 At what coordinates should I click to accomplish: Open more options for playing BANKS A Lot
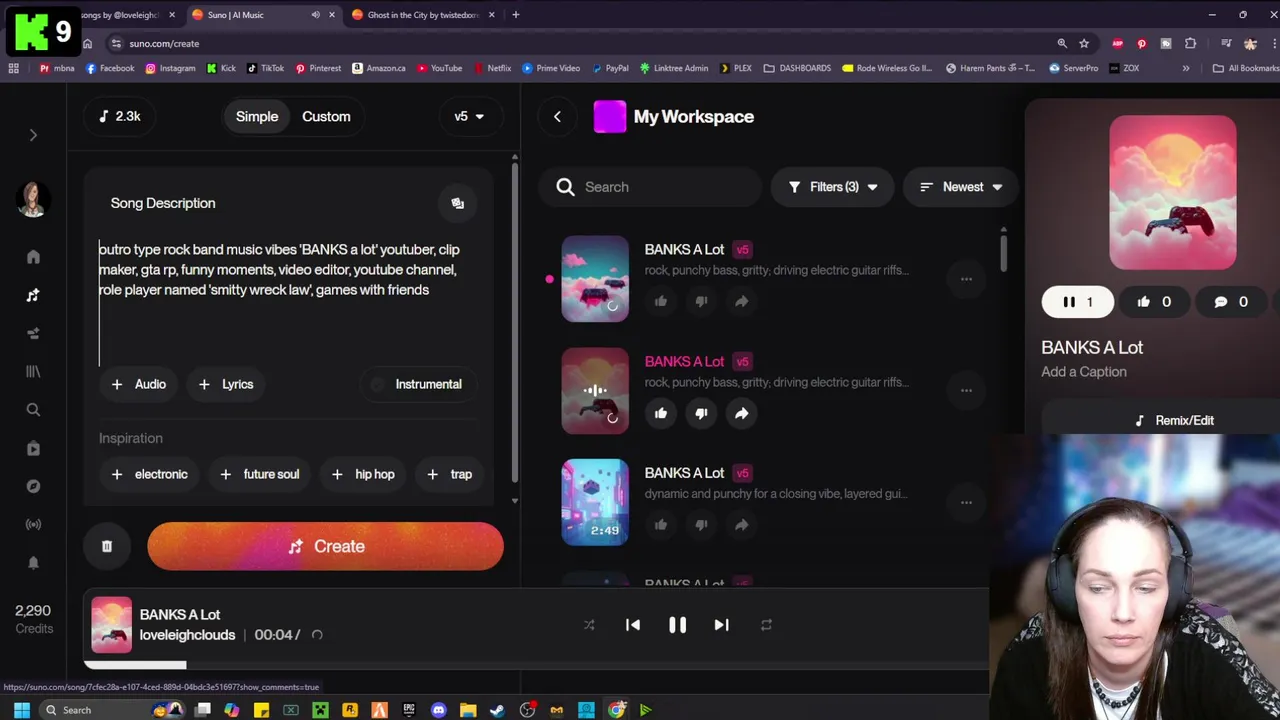966,391
